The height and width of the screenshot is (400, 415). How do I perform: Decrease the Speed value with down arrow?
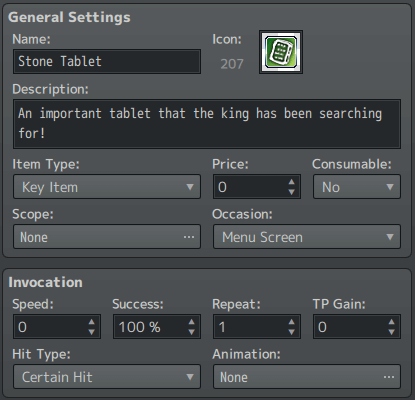point(92,332)
